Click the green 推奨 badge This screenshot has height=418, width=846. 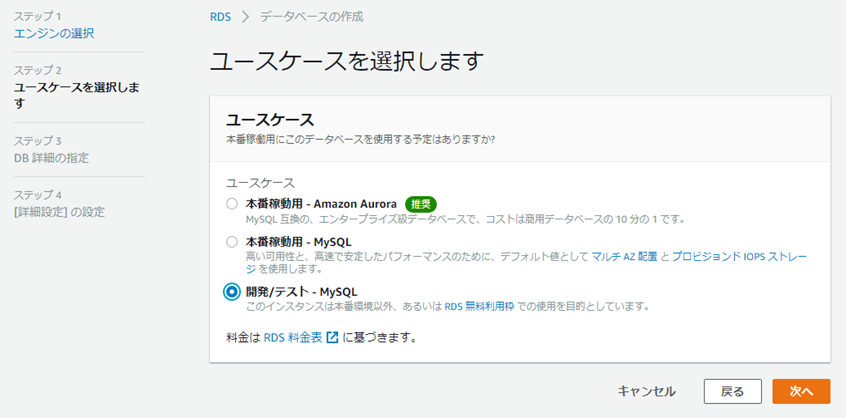point(421,203)
